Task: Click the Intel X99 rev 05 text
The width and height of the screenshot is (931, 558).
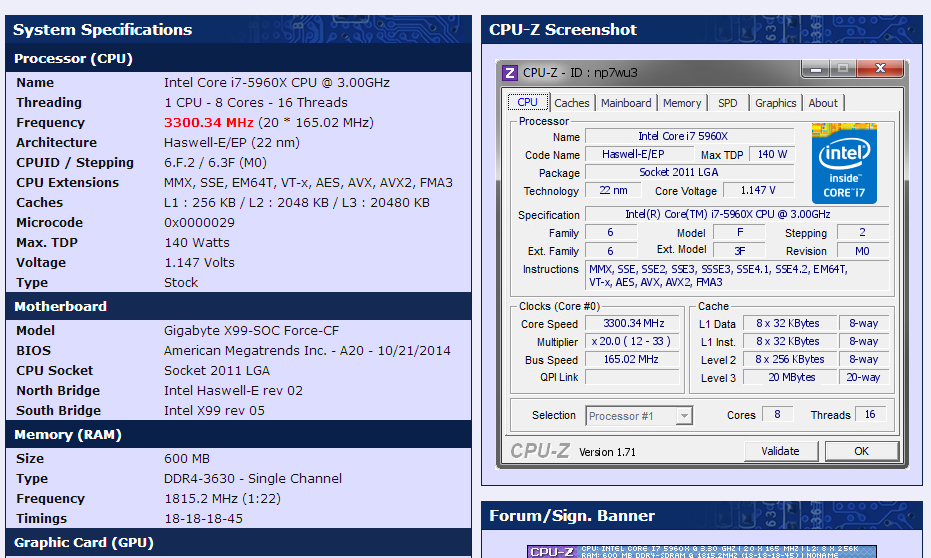Action: point(214,411)
